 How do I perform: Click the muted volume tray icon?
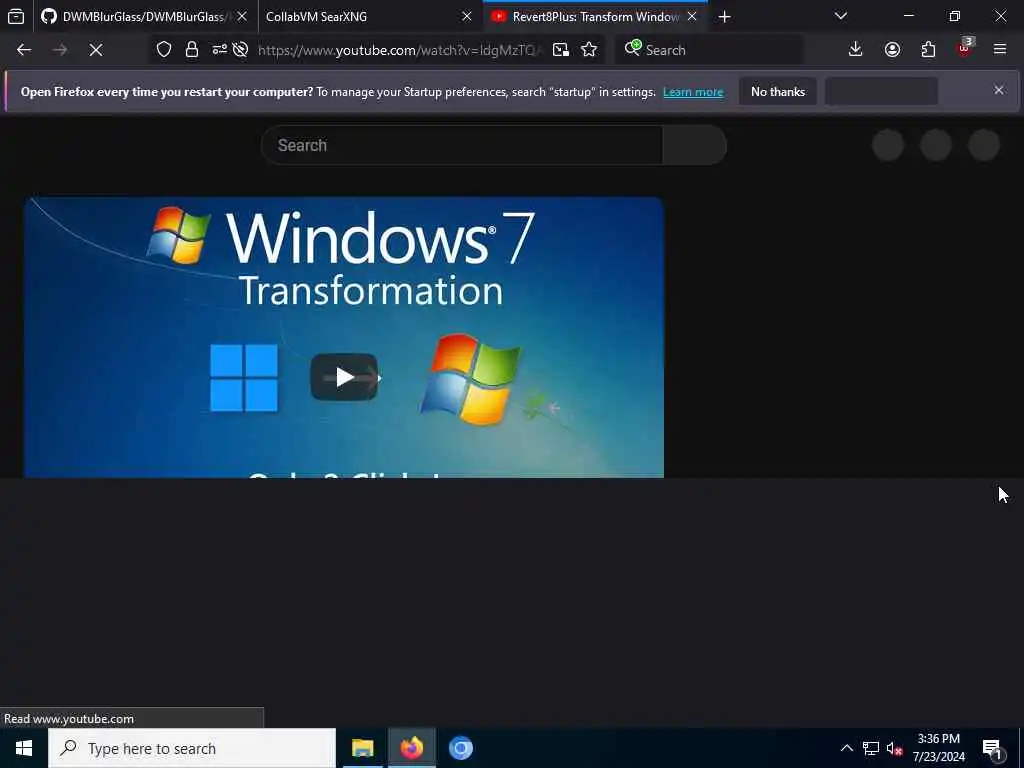[x=894, y=748]
